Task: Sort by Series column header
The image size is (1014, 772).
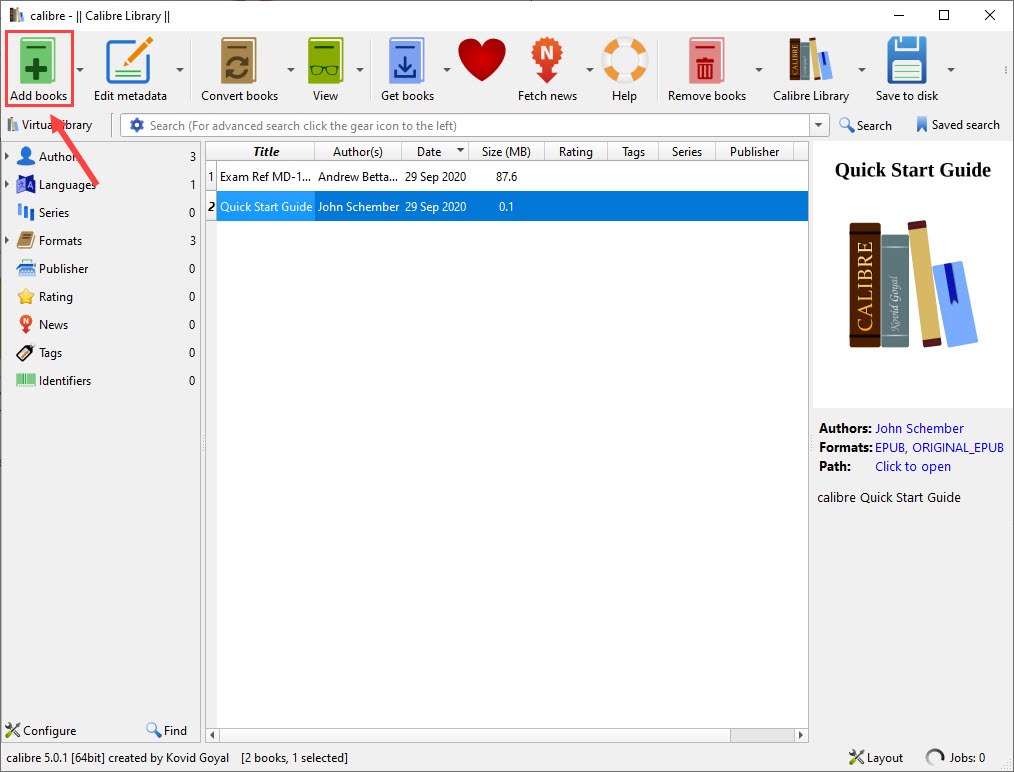Action: coord(687,151)
